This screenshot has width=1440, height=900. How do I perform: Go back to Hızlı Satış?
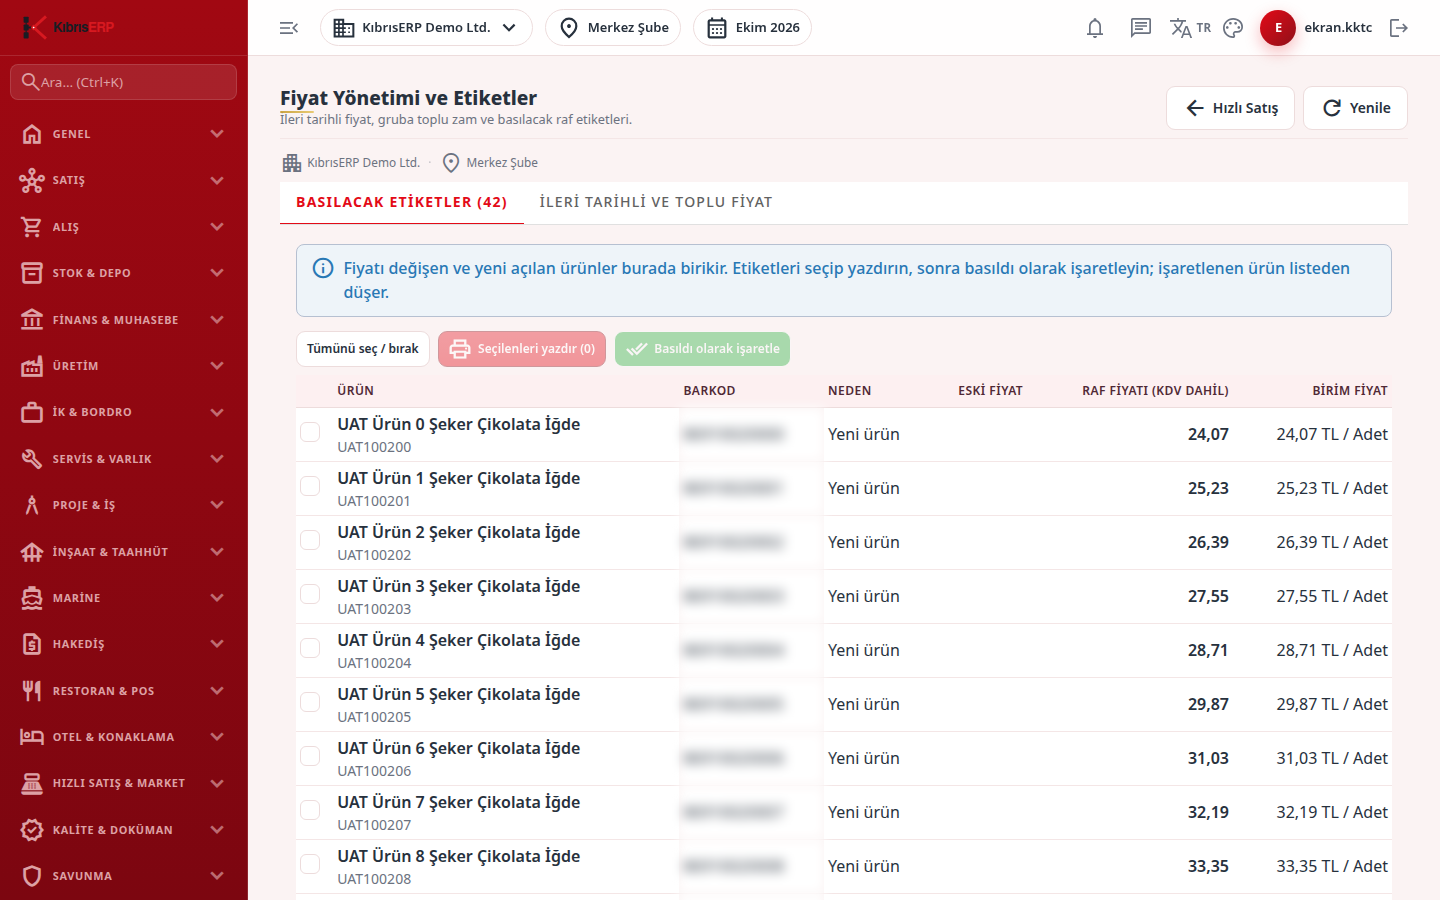pos(1230,108)
